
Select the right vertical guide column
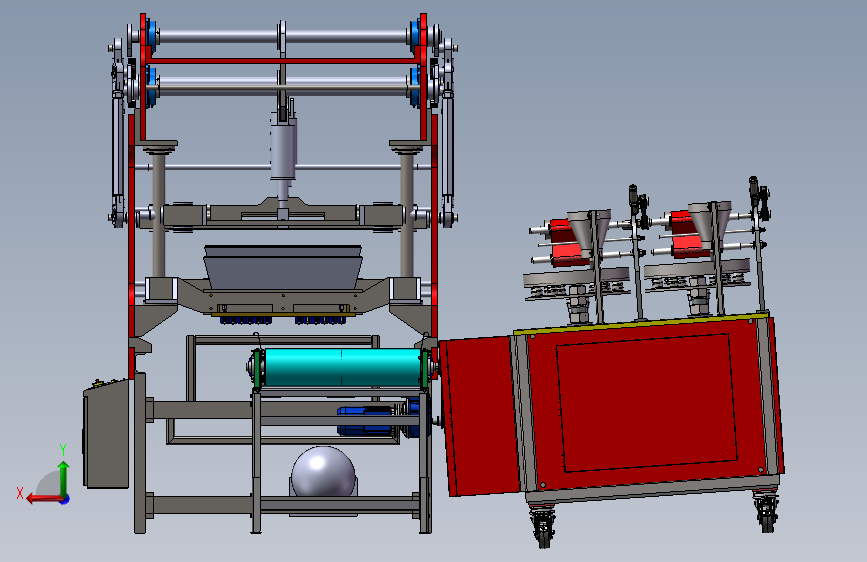(407, 216)
